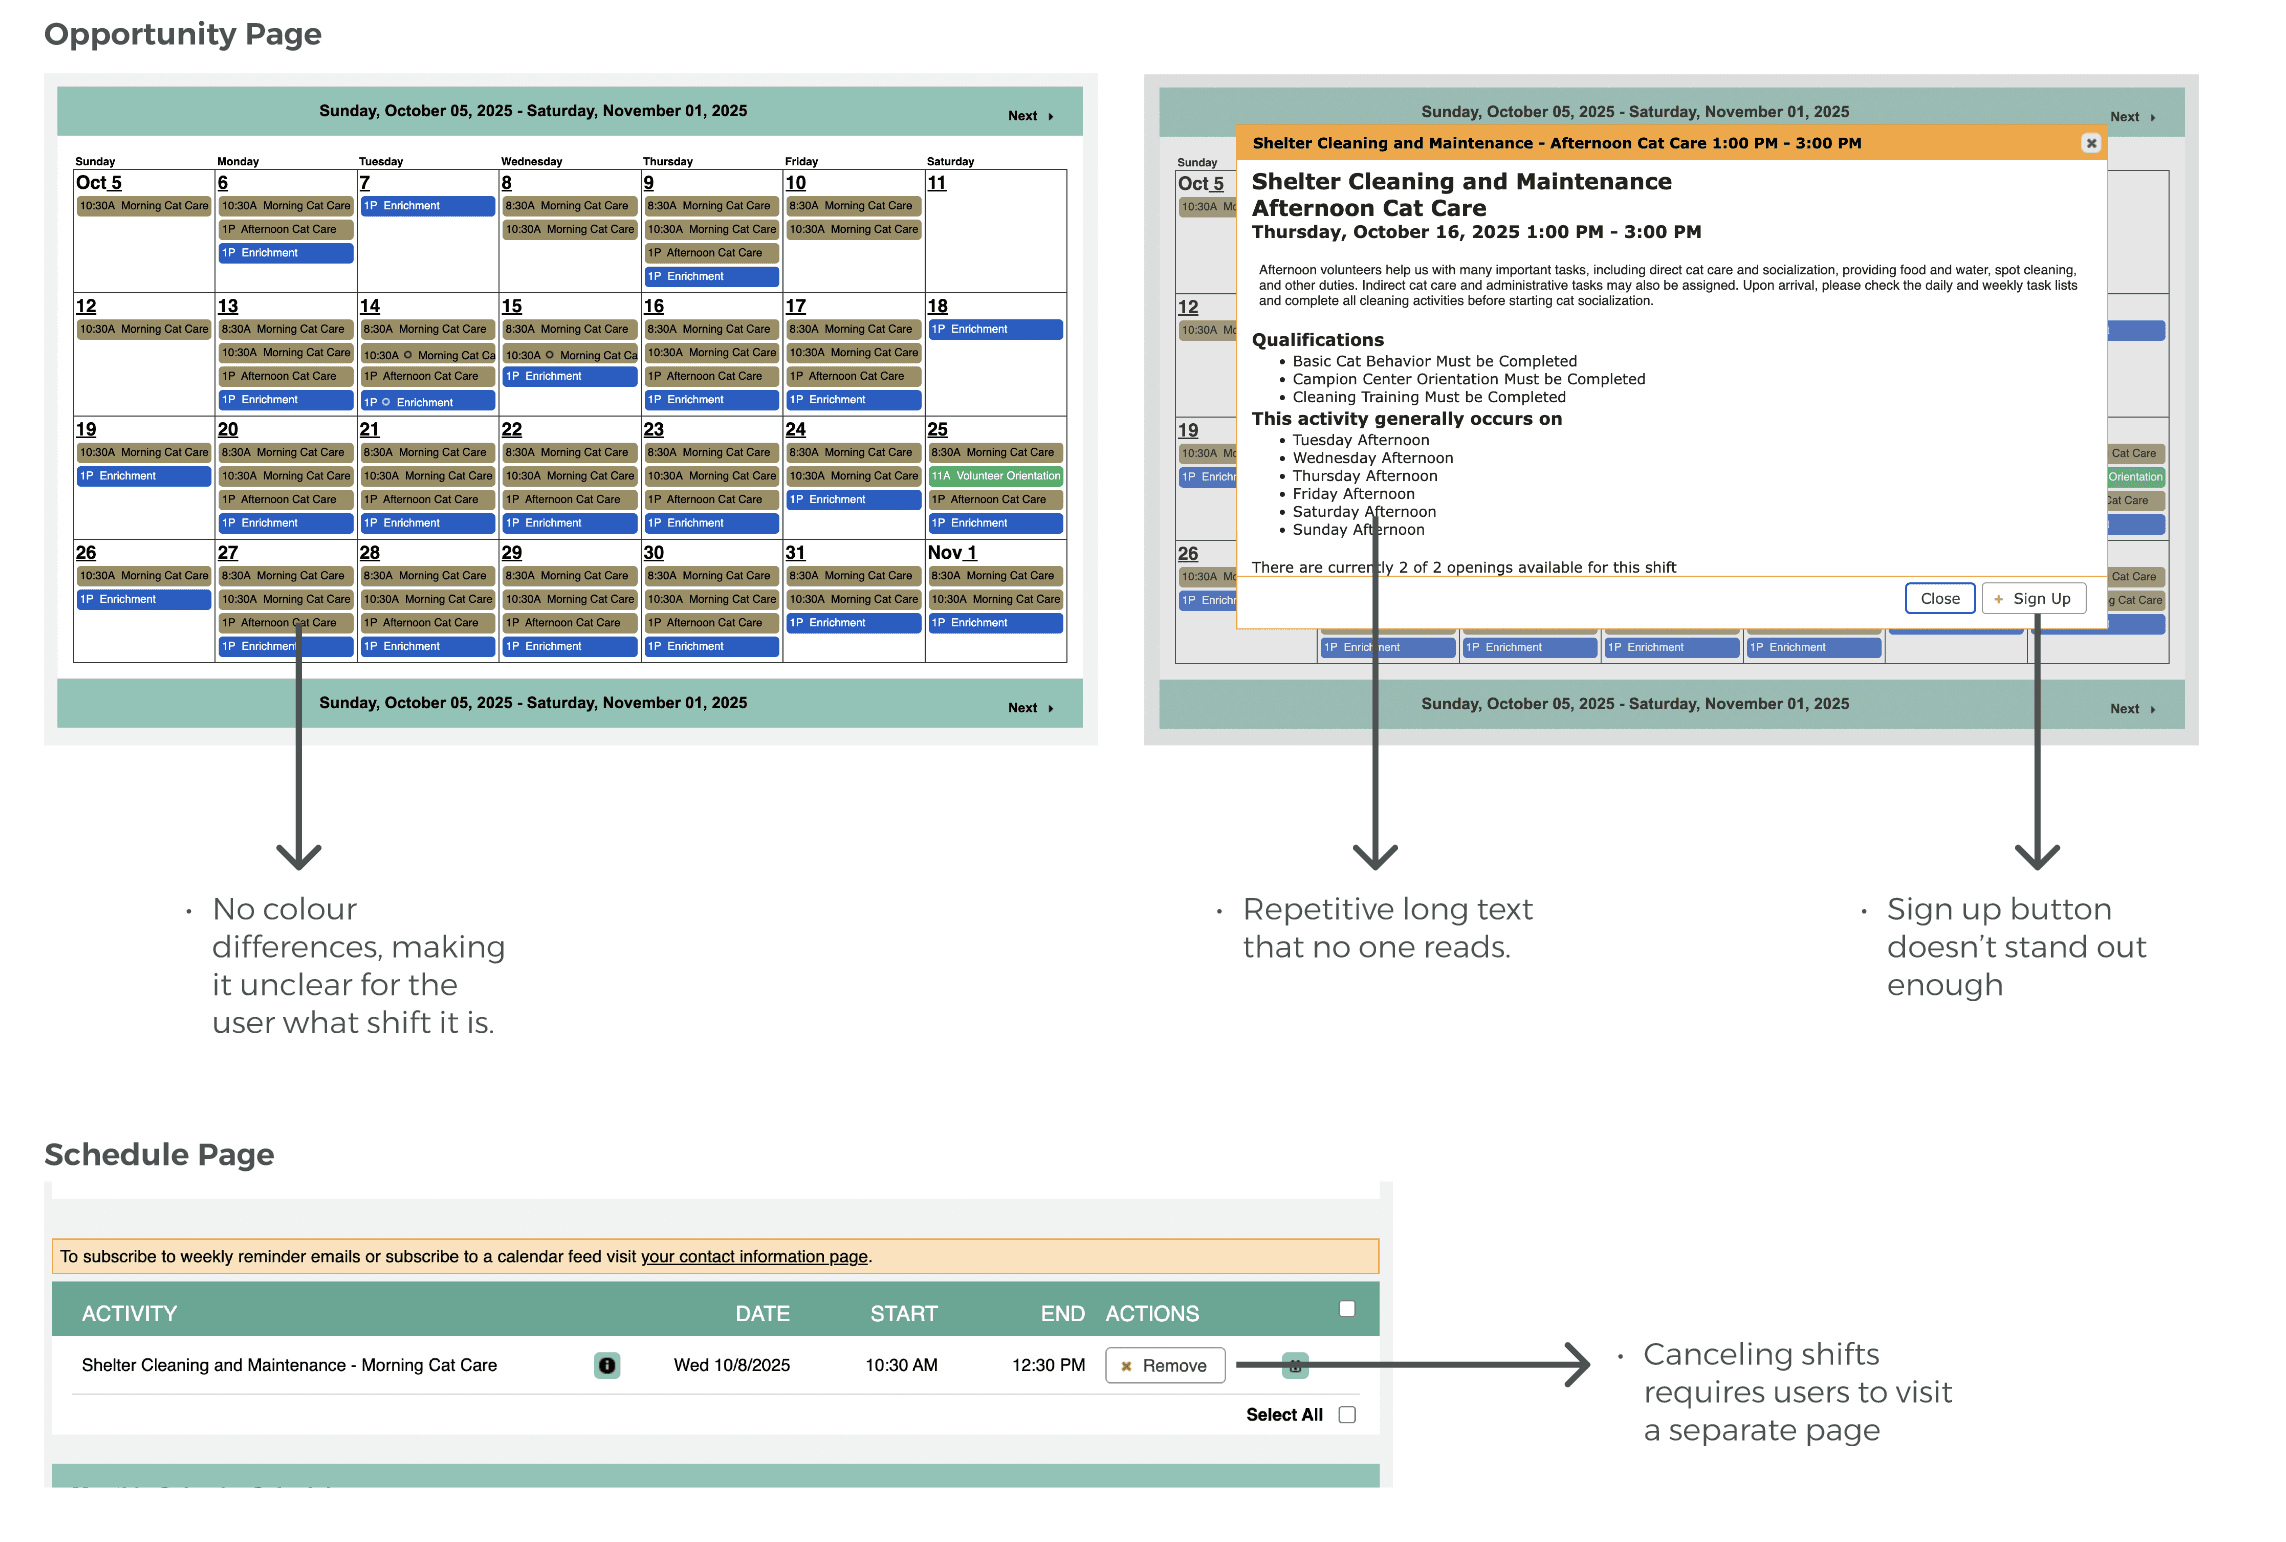The image size is (2286, 1542).
Task: Open 1P Enrichment on Saturday October 18
Action: click(x=996, y=329)
